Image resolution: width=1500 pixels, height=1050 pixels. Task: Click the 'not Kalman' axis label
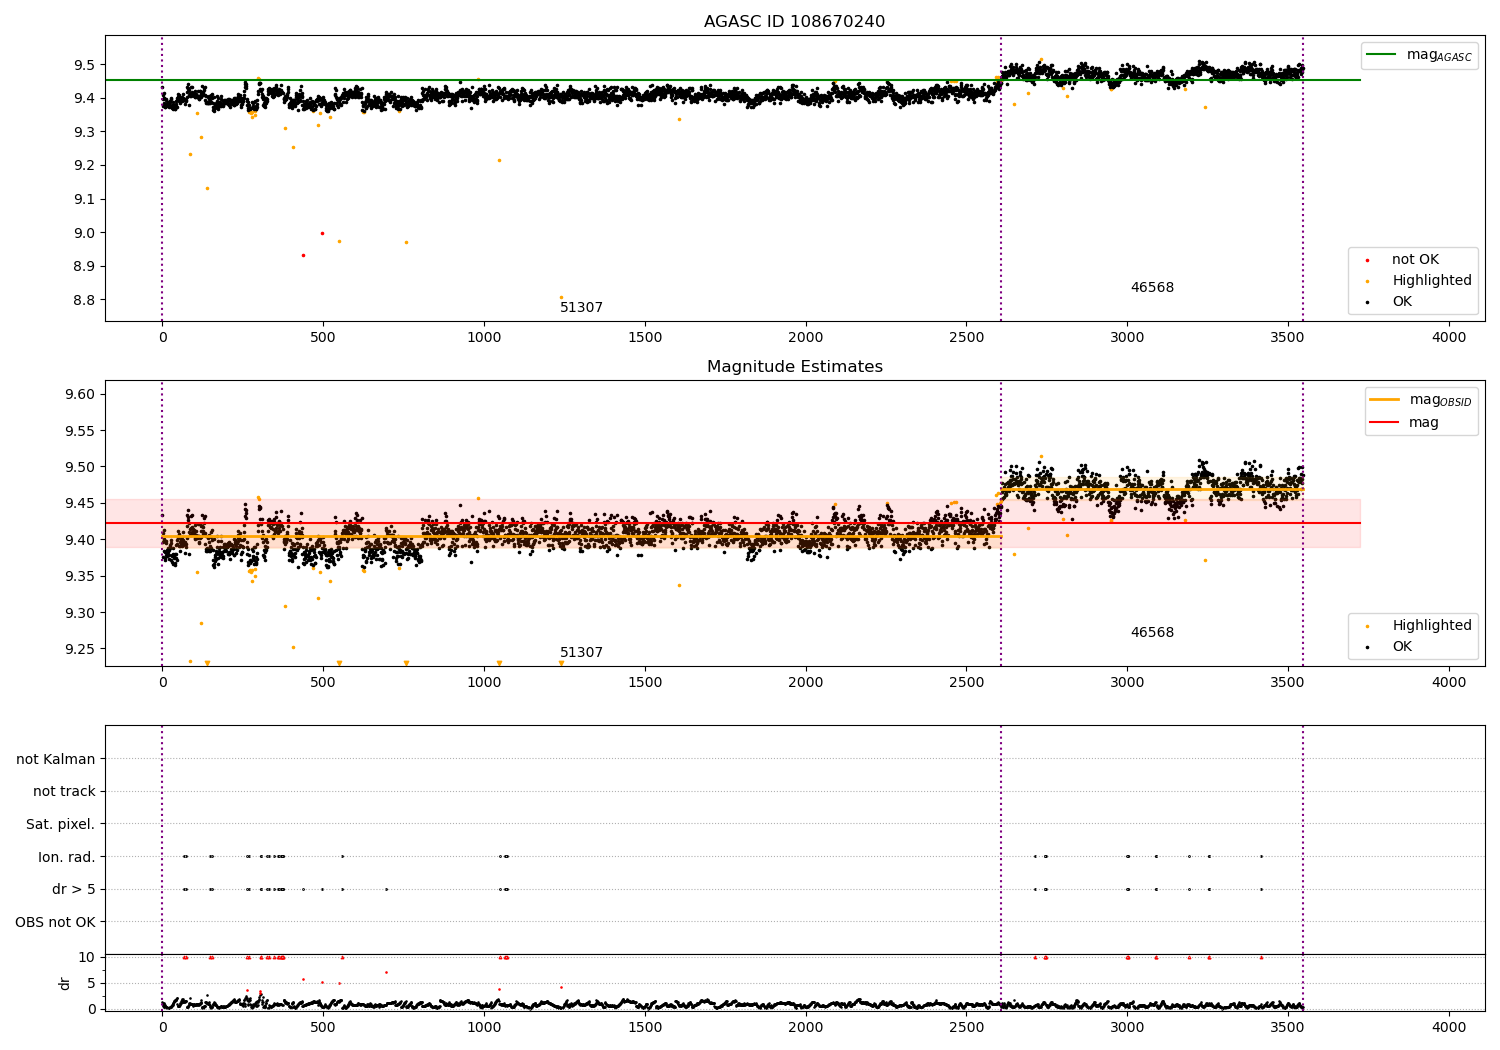click(x=56, y=759)
